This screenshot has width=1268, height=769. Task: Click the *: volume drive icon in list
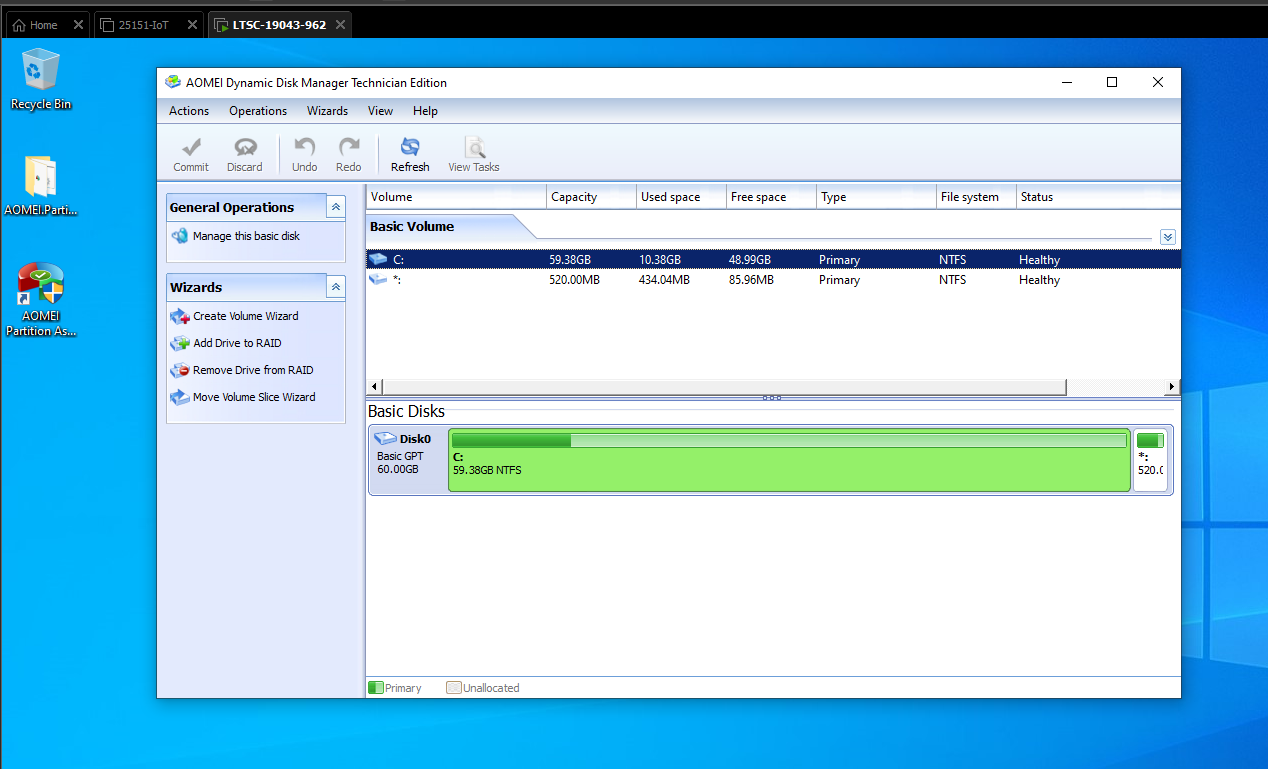378,280
